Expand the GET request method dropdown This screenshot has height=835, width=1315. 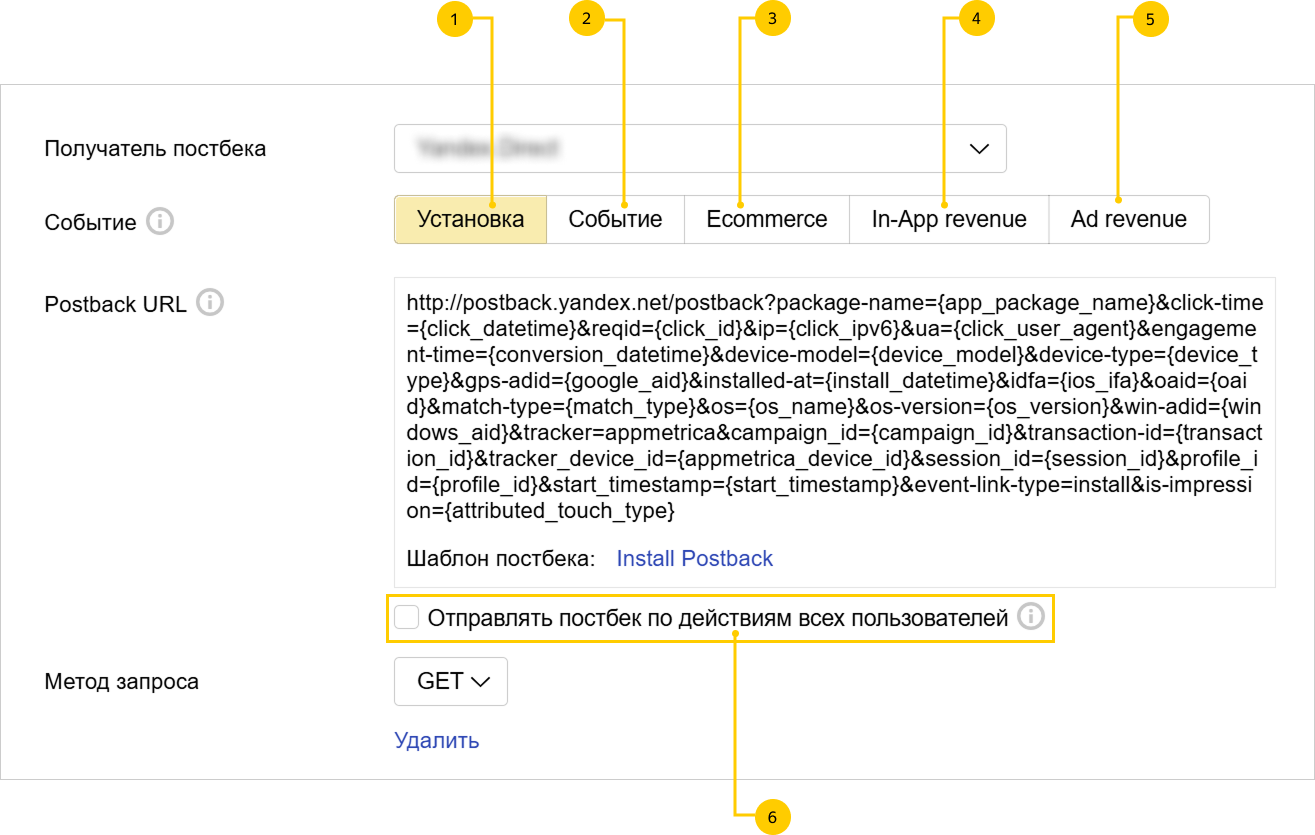[x=451, y=681]
